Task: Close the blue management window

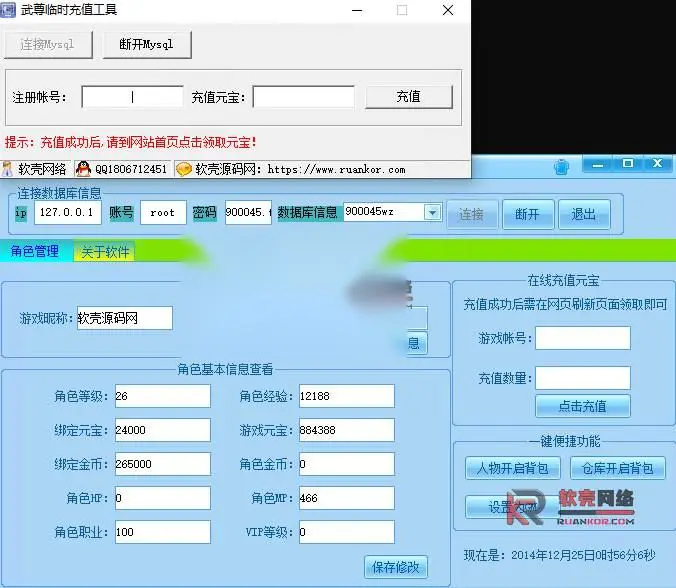Action: pos(657,164)
